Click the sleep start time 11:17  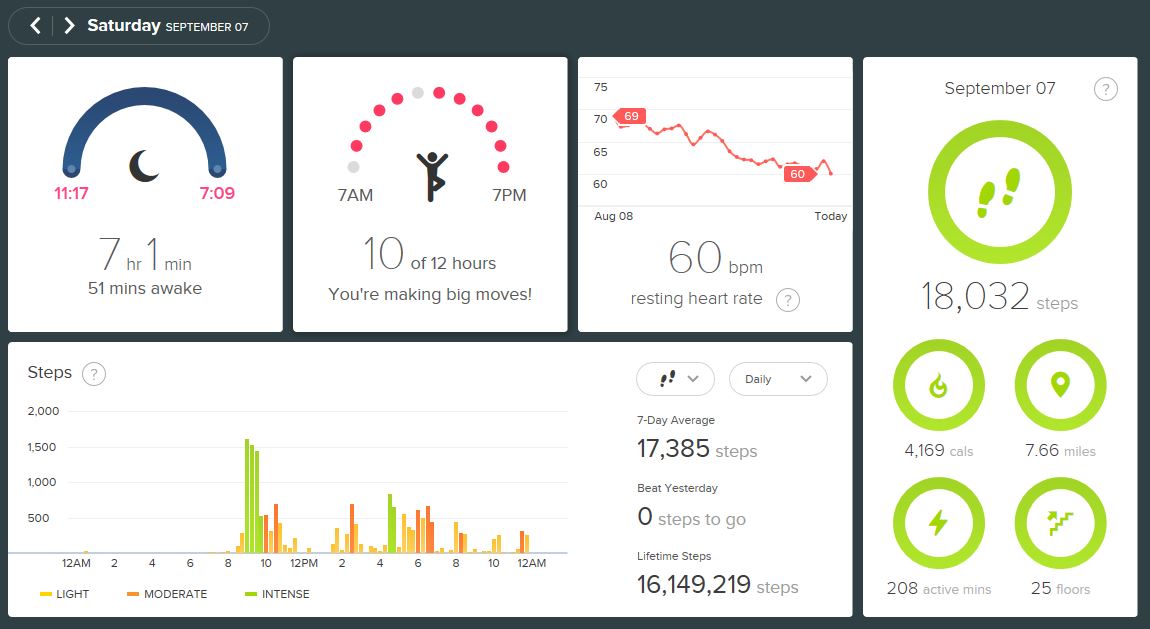(71, 194)
